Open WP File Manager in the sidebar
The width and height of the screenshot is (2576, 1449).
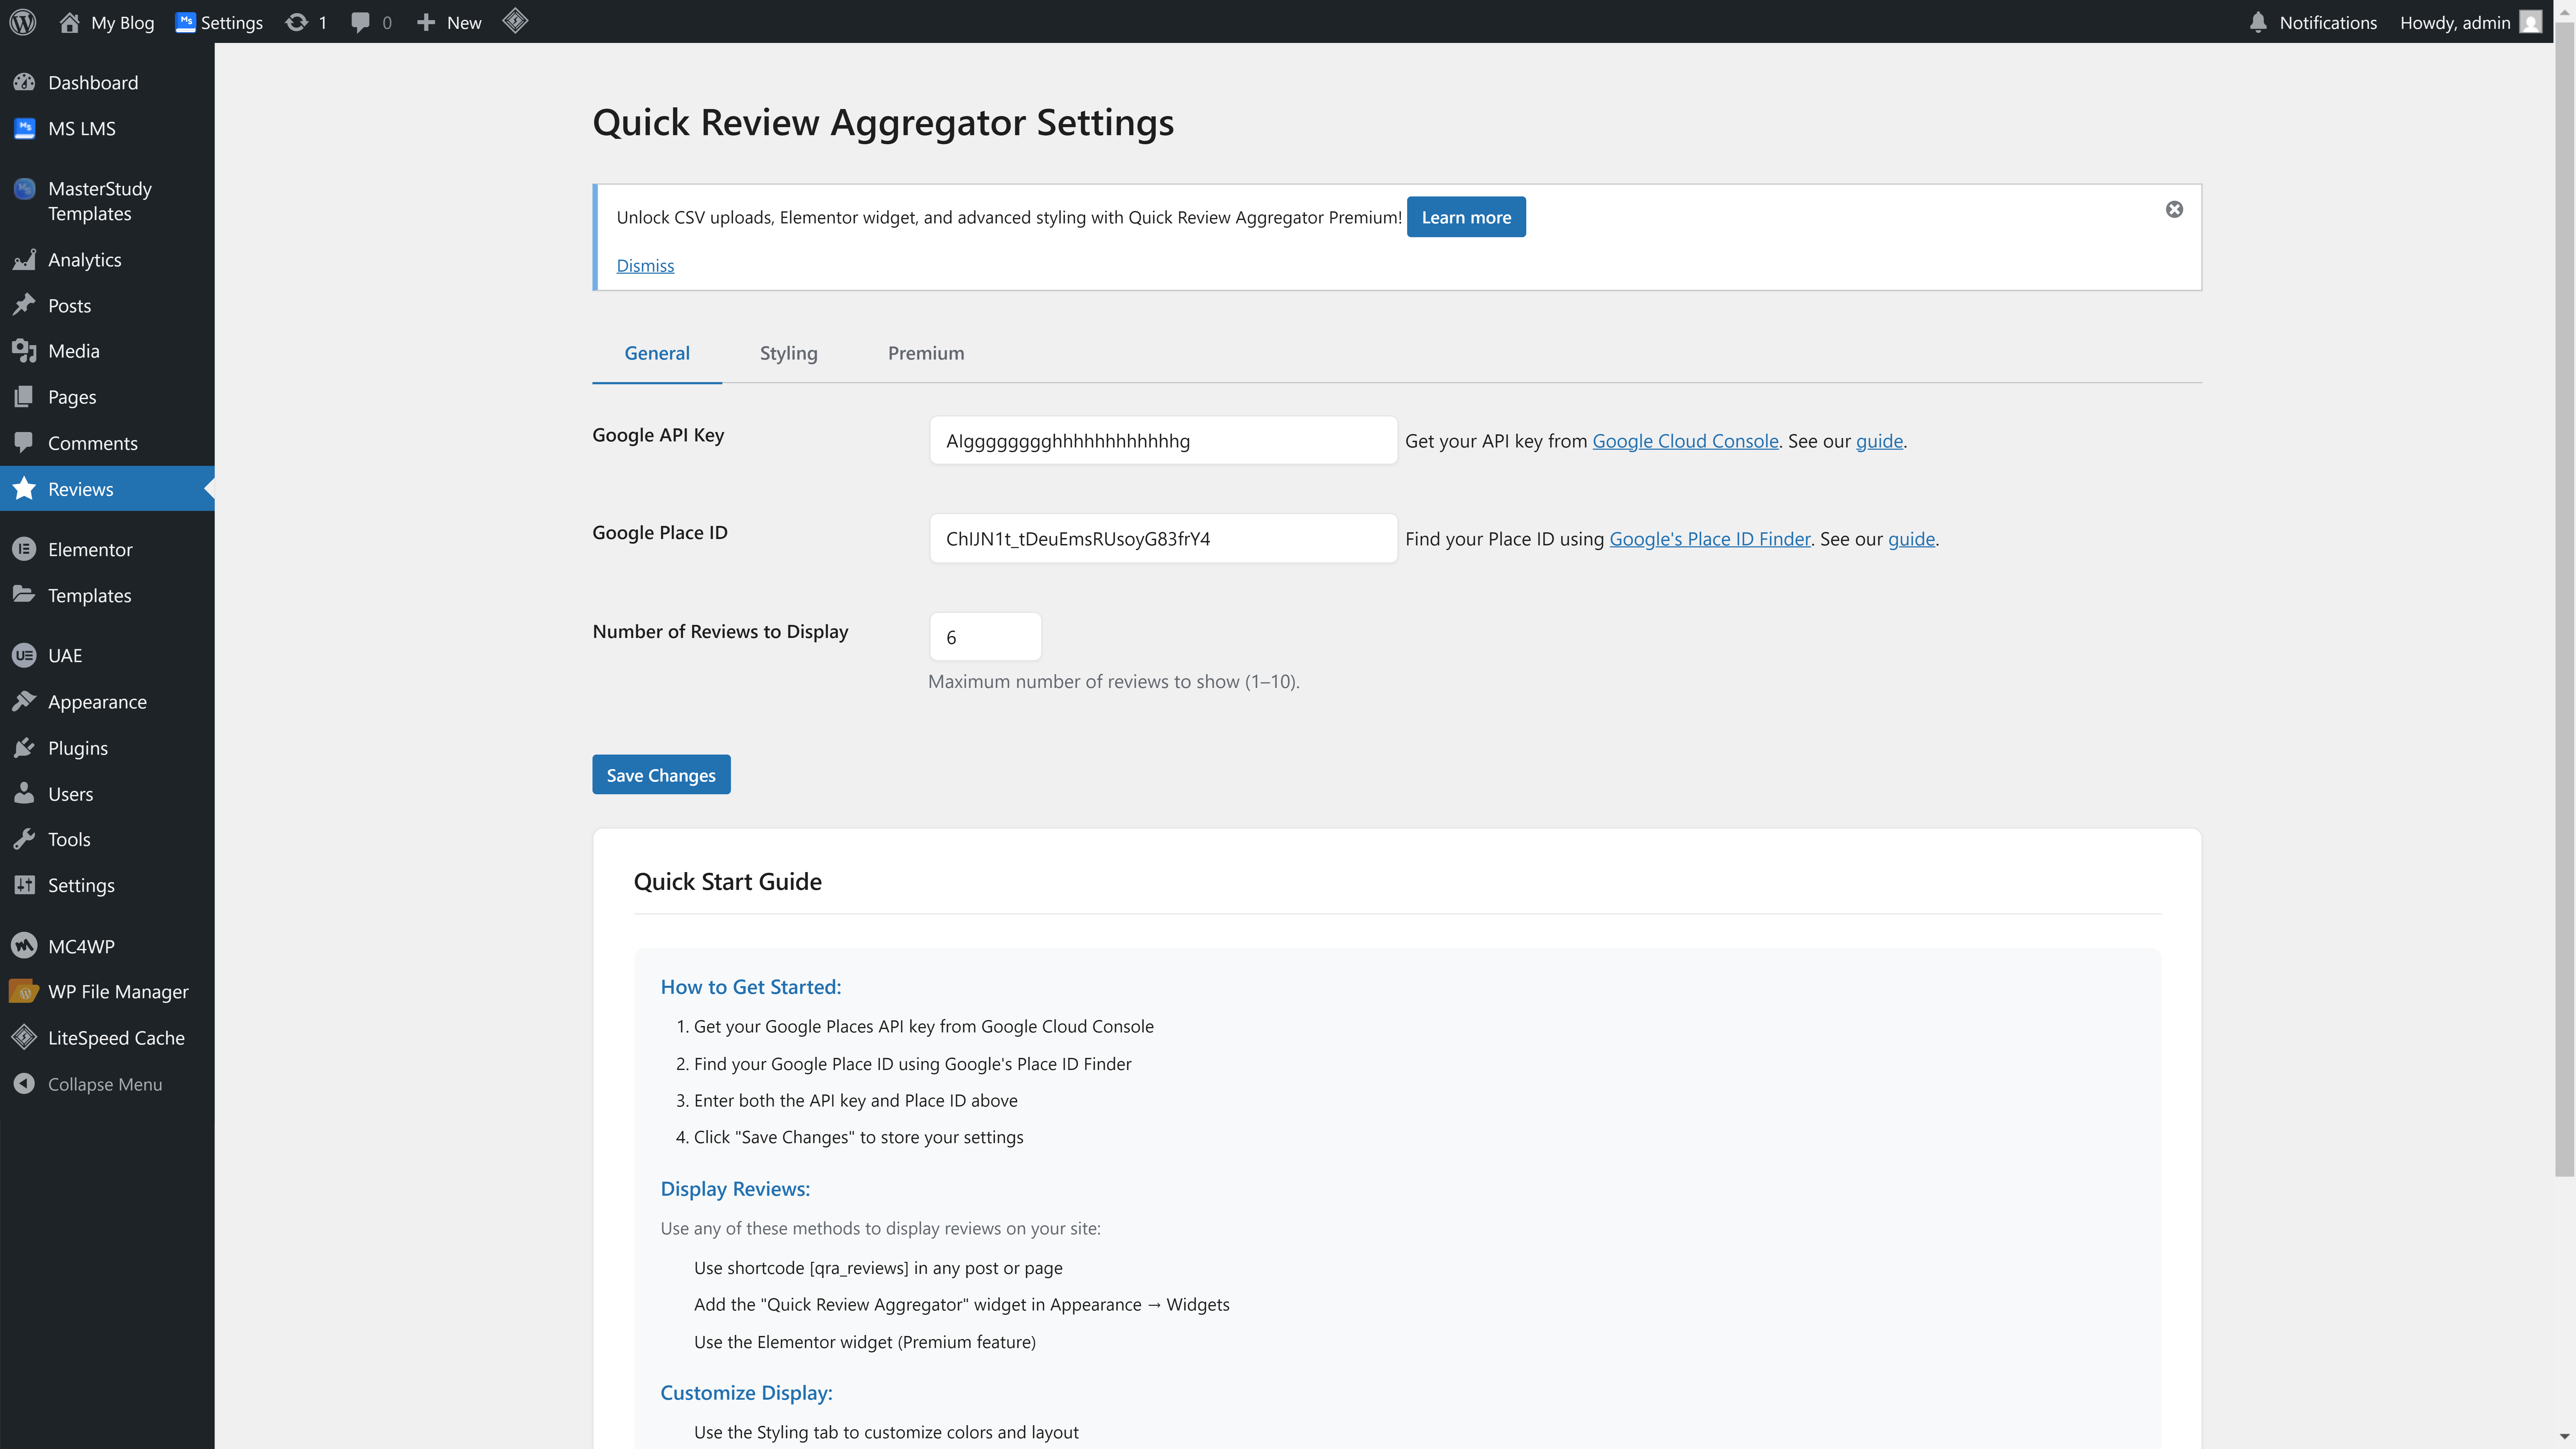[x=118, y=991]
